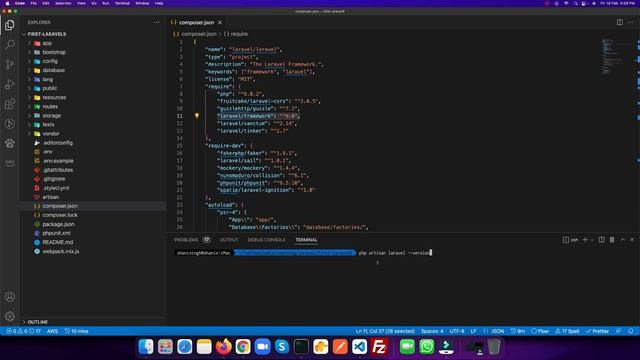Open WhatsApp from the Dock
This screenshot has width=640, height=360.
(x=427, y=347)
